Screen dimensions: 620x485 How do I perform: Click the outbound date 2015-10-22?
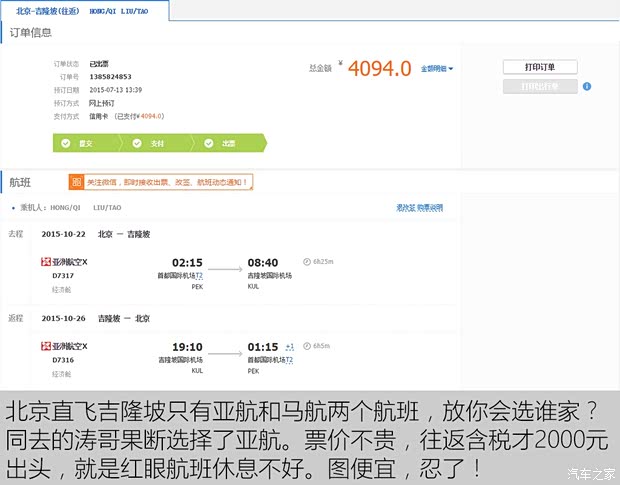(x=63, y=234)
